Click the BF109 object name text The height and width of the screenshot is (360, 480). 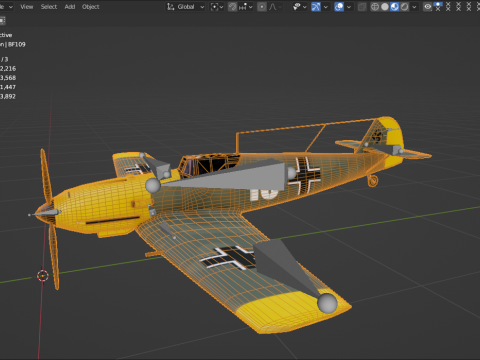17,44
